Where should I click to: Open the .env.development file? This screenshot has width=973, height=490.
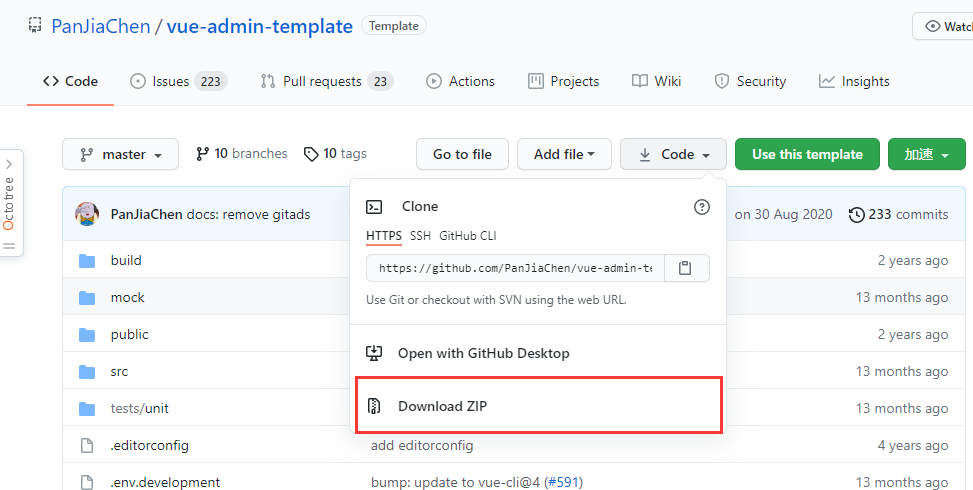[x=165, y=483]
